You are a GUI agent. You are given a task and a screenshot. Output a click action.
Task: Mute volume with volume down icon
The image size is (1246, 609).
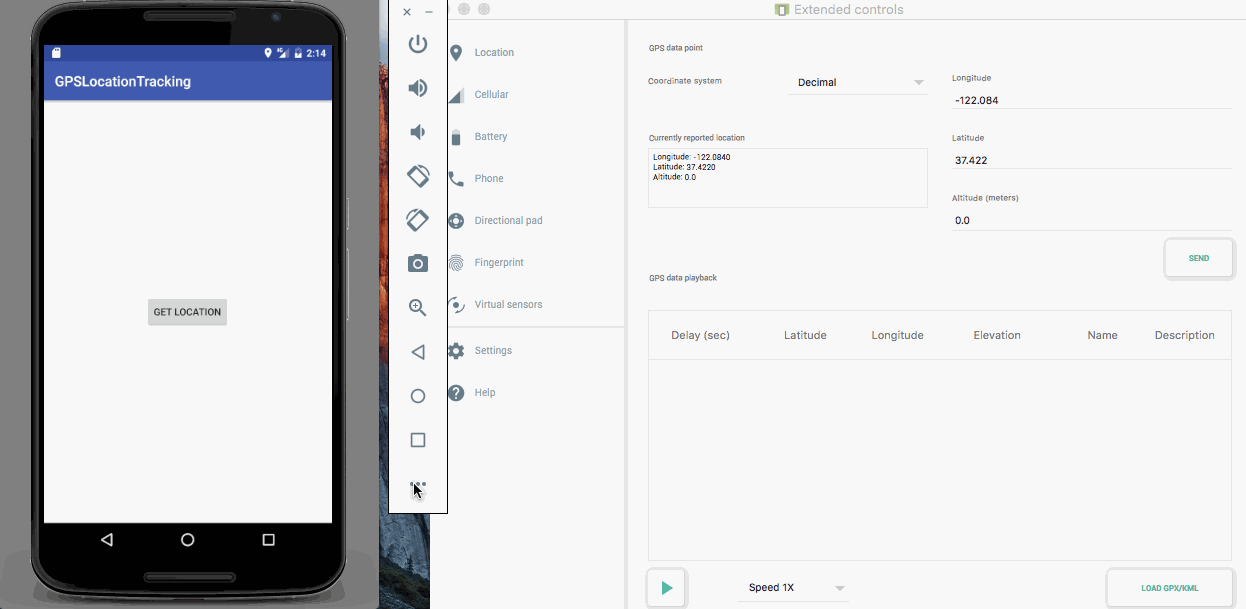pyautogui.click(x=418, y=131)
